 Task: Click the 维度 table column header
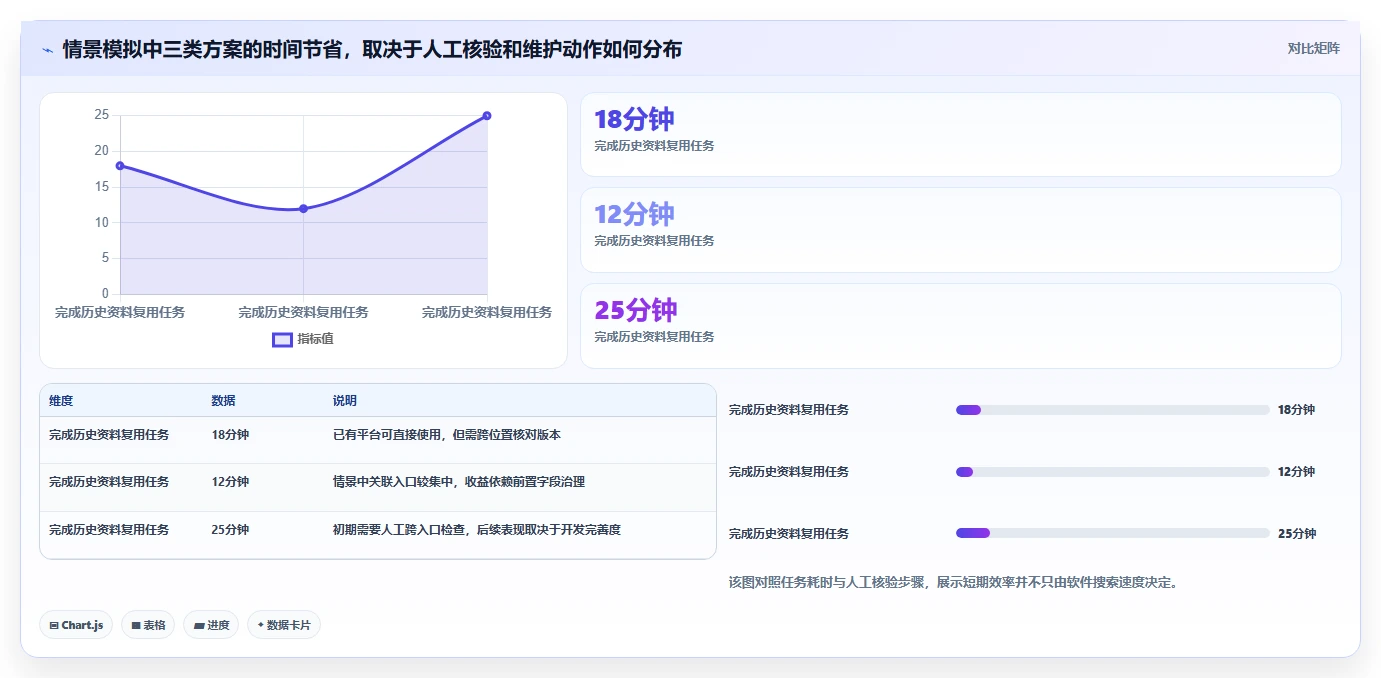(x=61, y=401)
